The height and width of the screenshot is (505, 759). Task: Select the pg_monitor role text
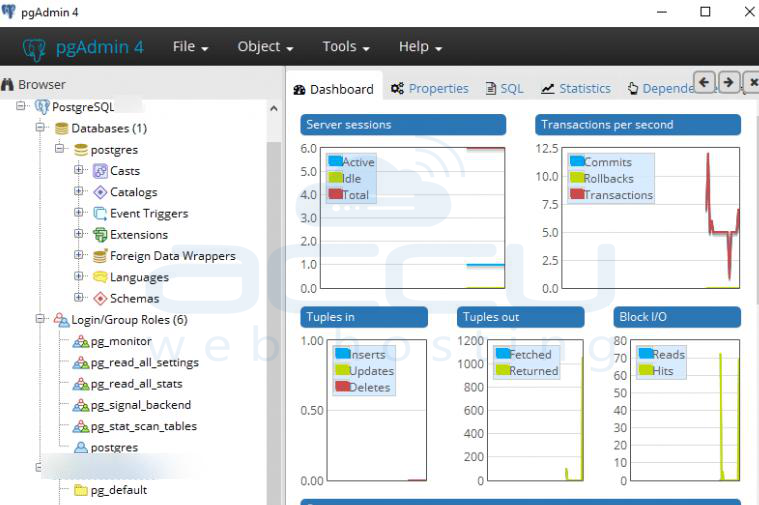coord(121,341)
